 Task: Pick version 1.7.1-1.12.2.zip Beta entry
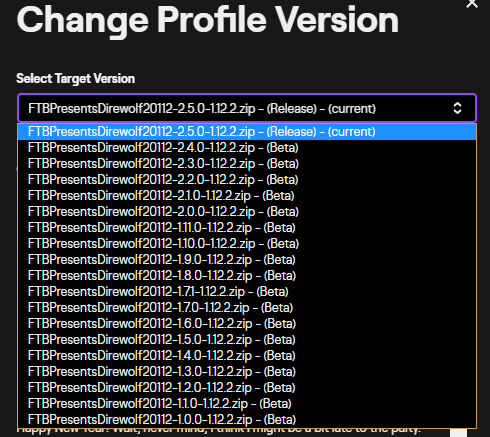pos(247,292)
